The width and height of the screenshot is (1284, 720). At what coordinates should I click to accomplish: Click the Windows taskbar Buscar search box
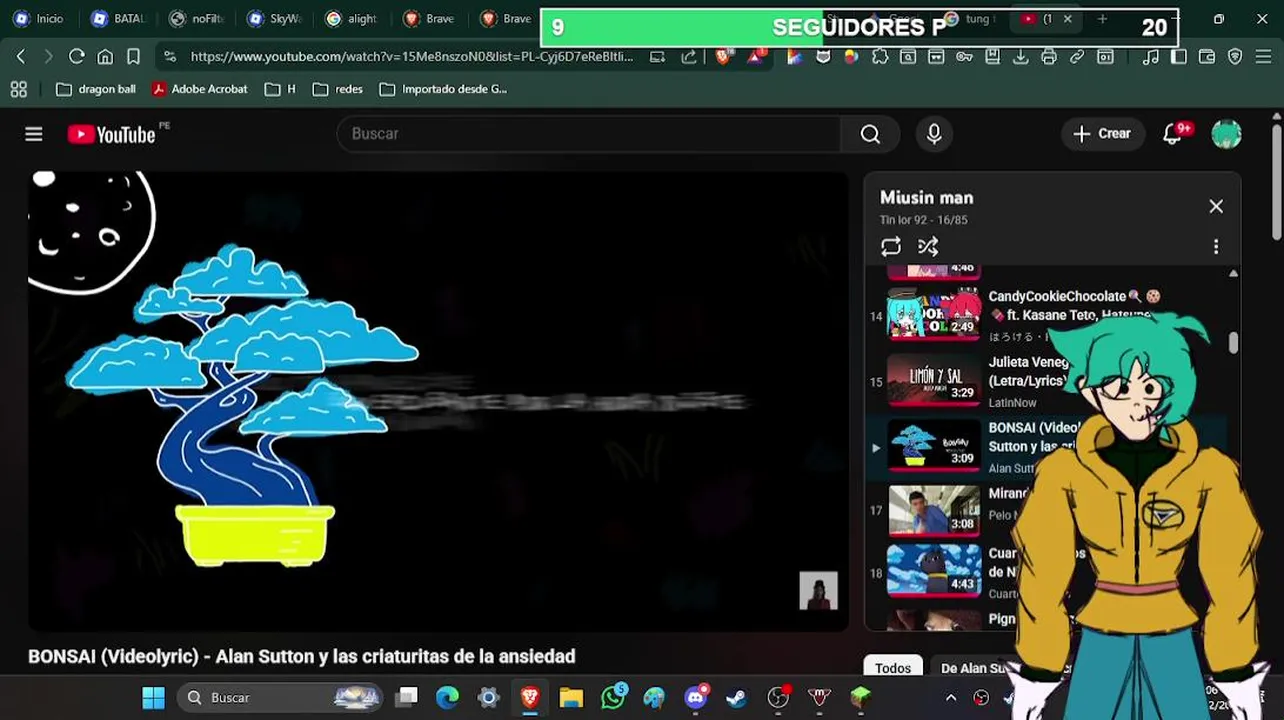pyautogui.click(x=281, y=698)
